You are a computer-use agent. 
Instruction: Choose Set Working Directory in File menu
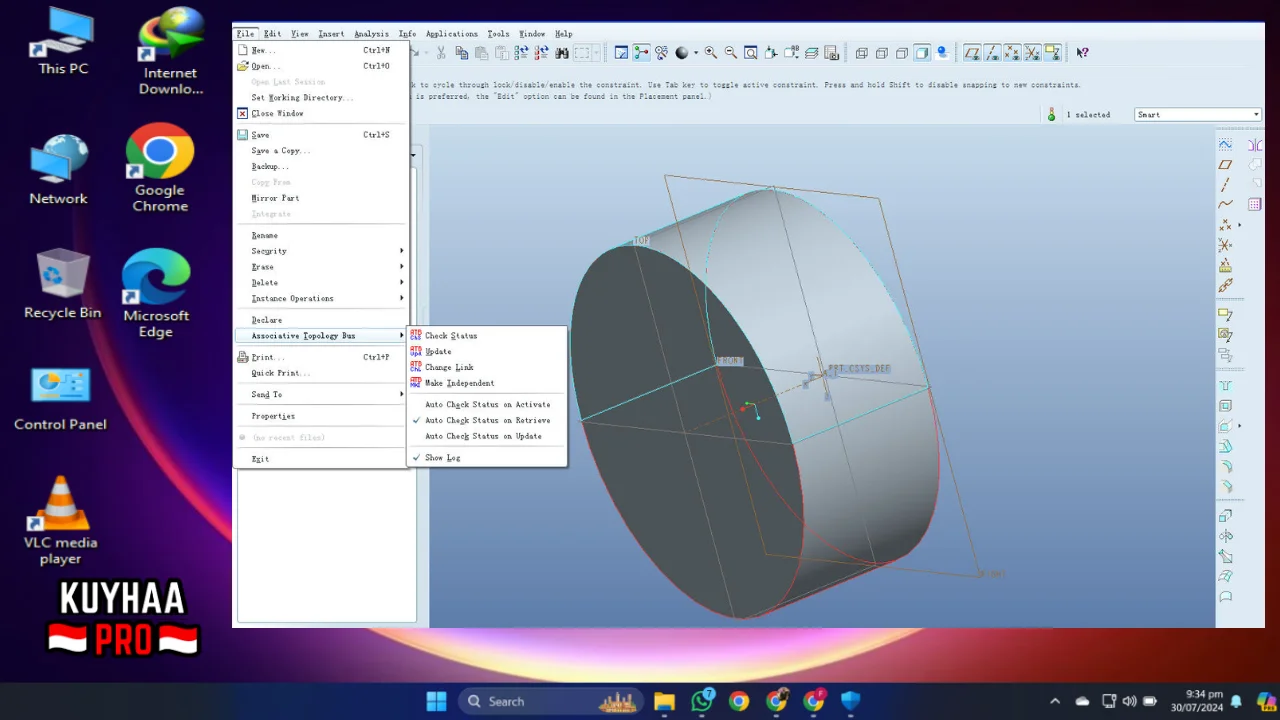[321, 97]
